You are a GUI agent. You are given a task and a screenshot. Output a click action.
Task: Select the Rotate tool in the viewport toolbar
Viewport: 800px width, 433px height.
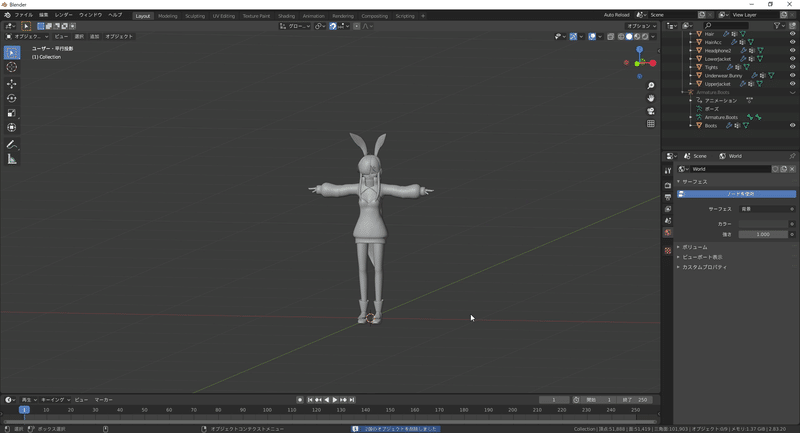12,98
